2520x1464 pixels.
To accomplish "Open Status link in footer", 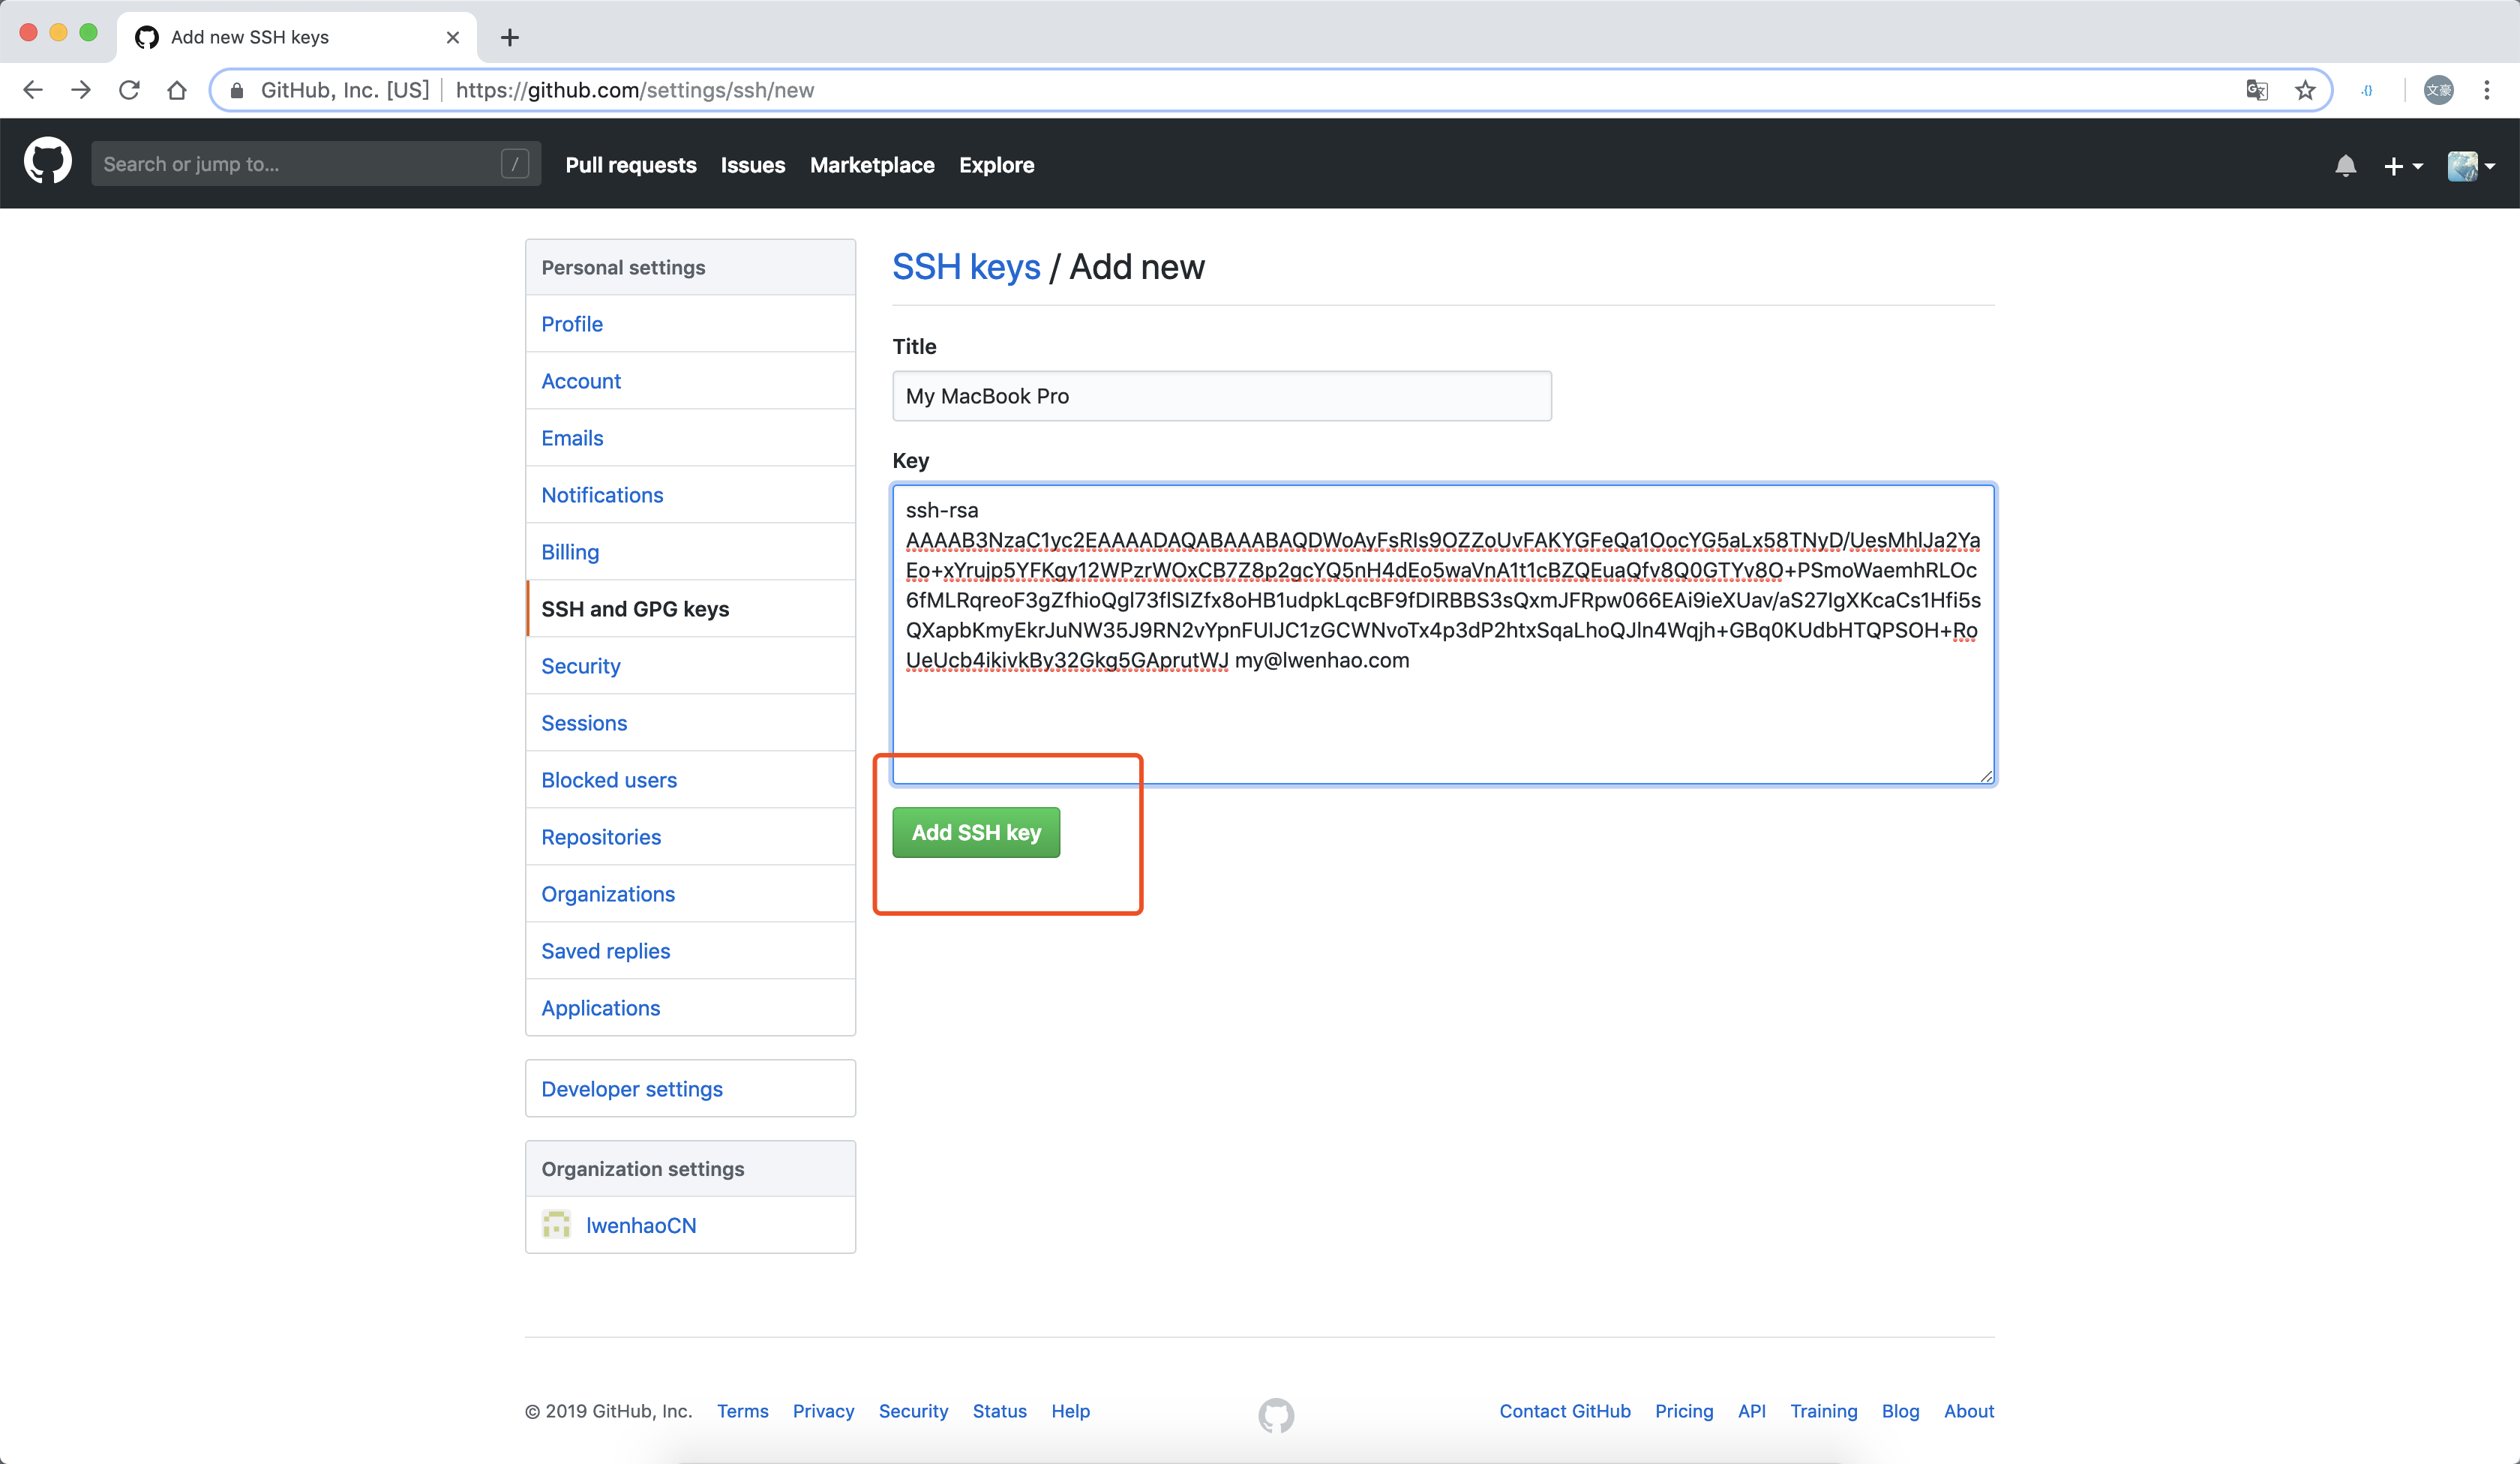I will (999, 1411).
